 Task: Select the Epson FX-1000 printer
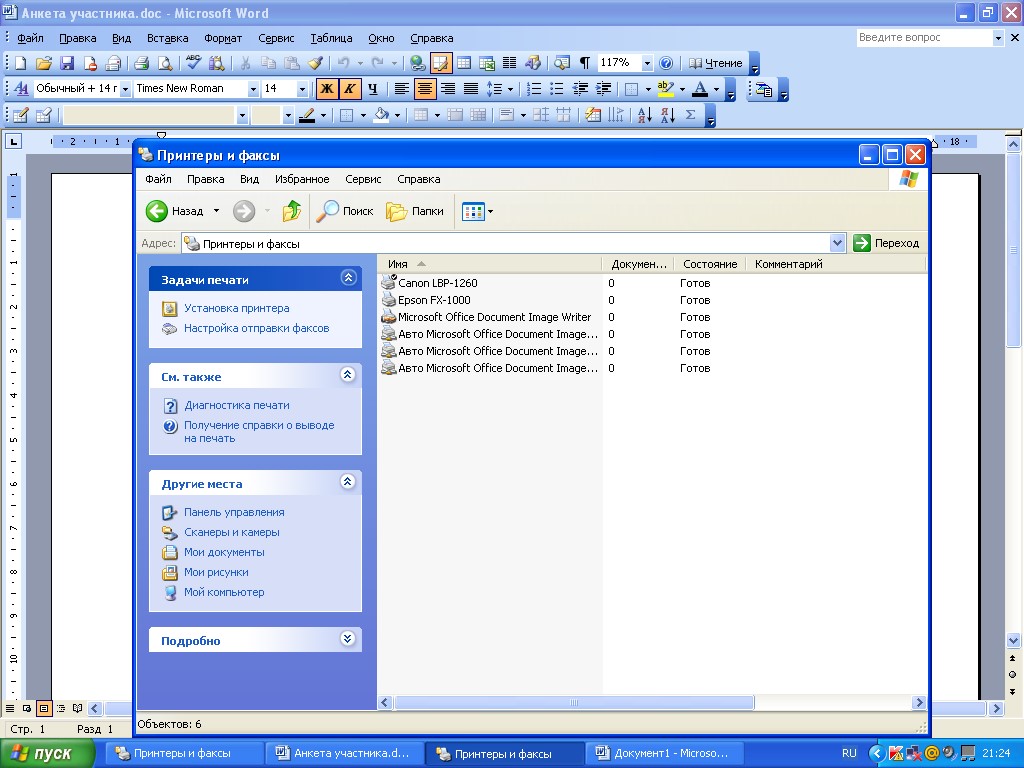433,300
